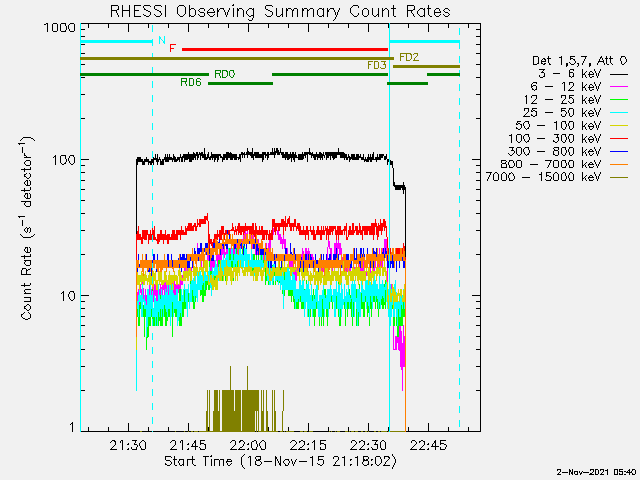This screenshot has width=640, height=480.
Task: Click the '300 - 800 keV' legend label
Action: [x=555, y=151]
